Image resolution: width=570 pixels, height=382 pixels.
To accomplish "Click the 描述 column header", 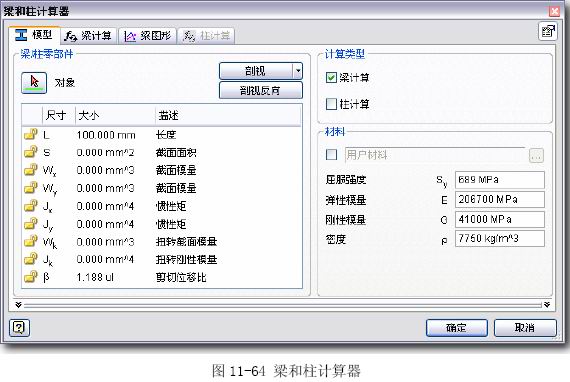I will [228, 116].
